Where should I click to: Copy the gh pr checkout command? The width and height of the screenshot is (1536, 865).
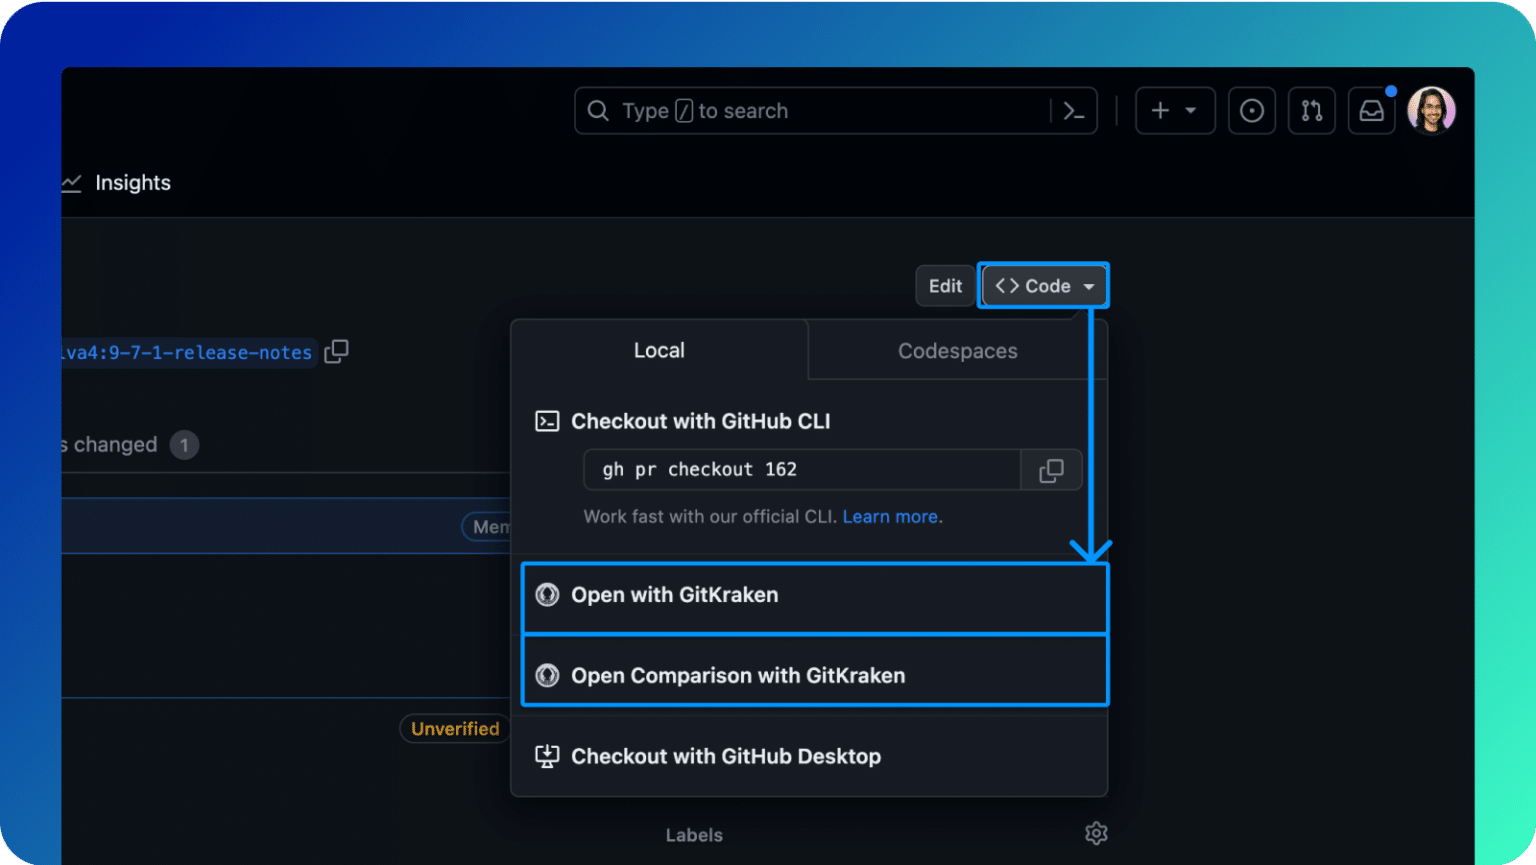coord(1051,469)
